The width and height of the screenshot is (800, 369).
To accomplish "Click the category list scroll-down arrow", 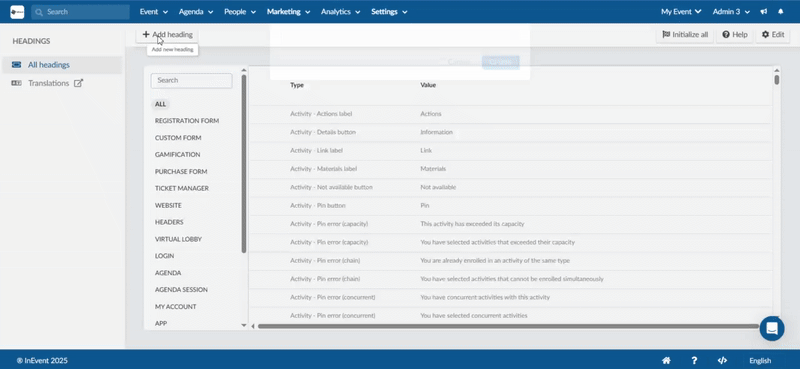I will pyautogui.click(x=244, y=325).
